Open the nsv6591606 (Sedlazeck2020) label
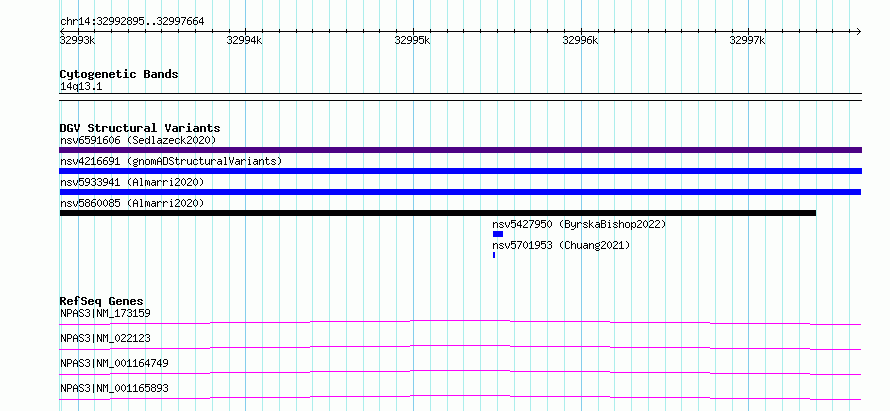Viewport: 890px width, 411px height. [x=138, y=140]
